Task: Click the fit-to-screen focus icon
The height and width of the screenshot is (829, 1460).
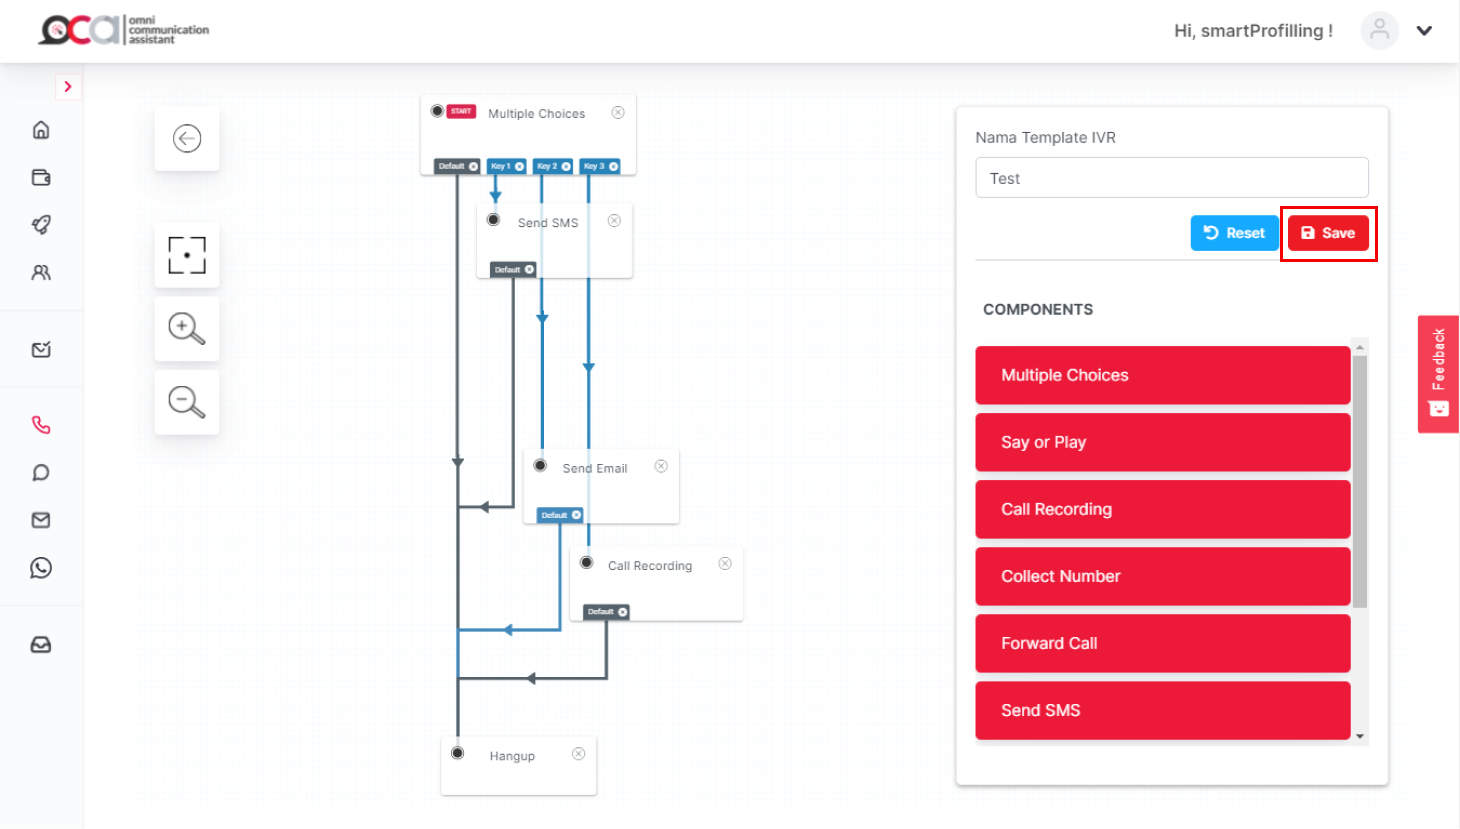Action: click(187, 255)
